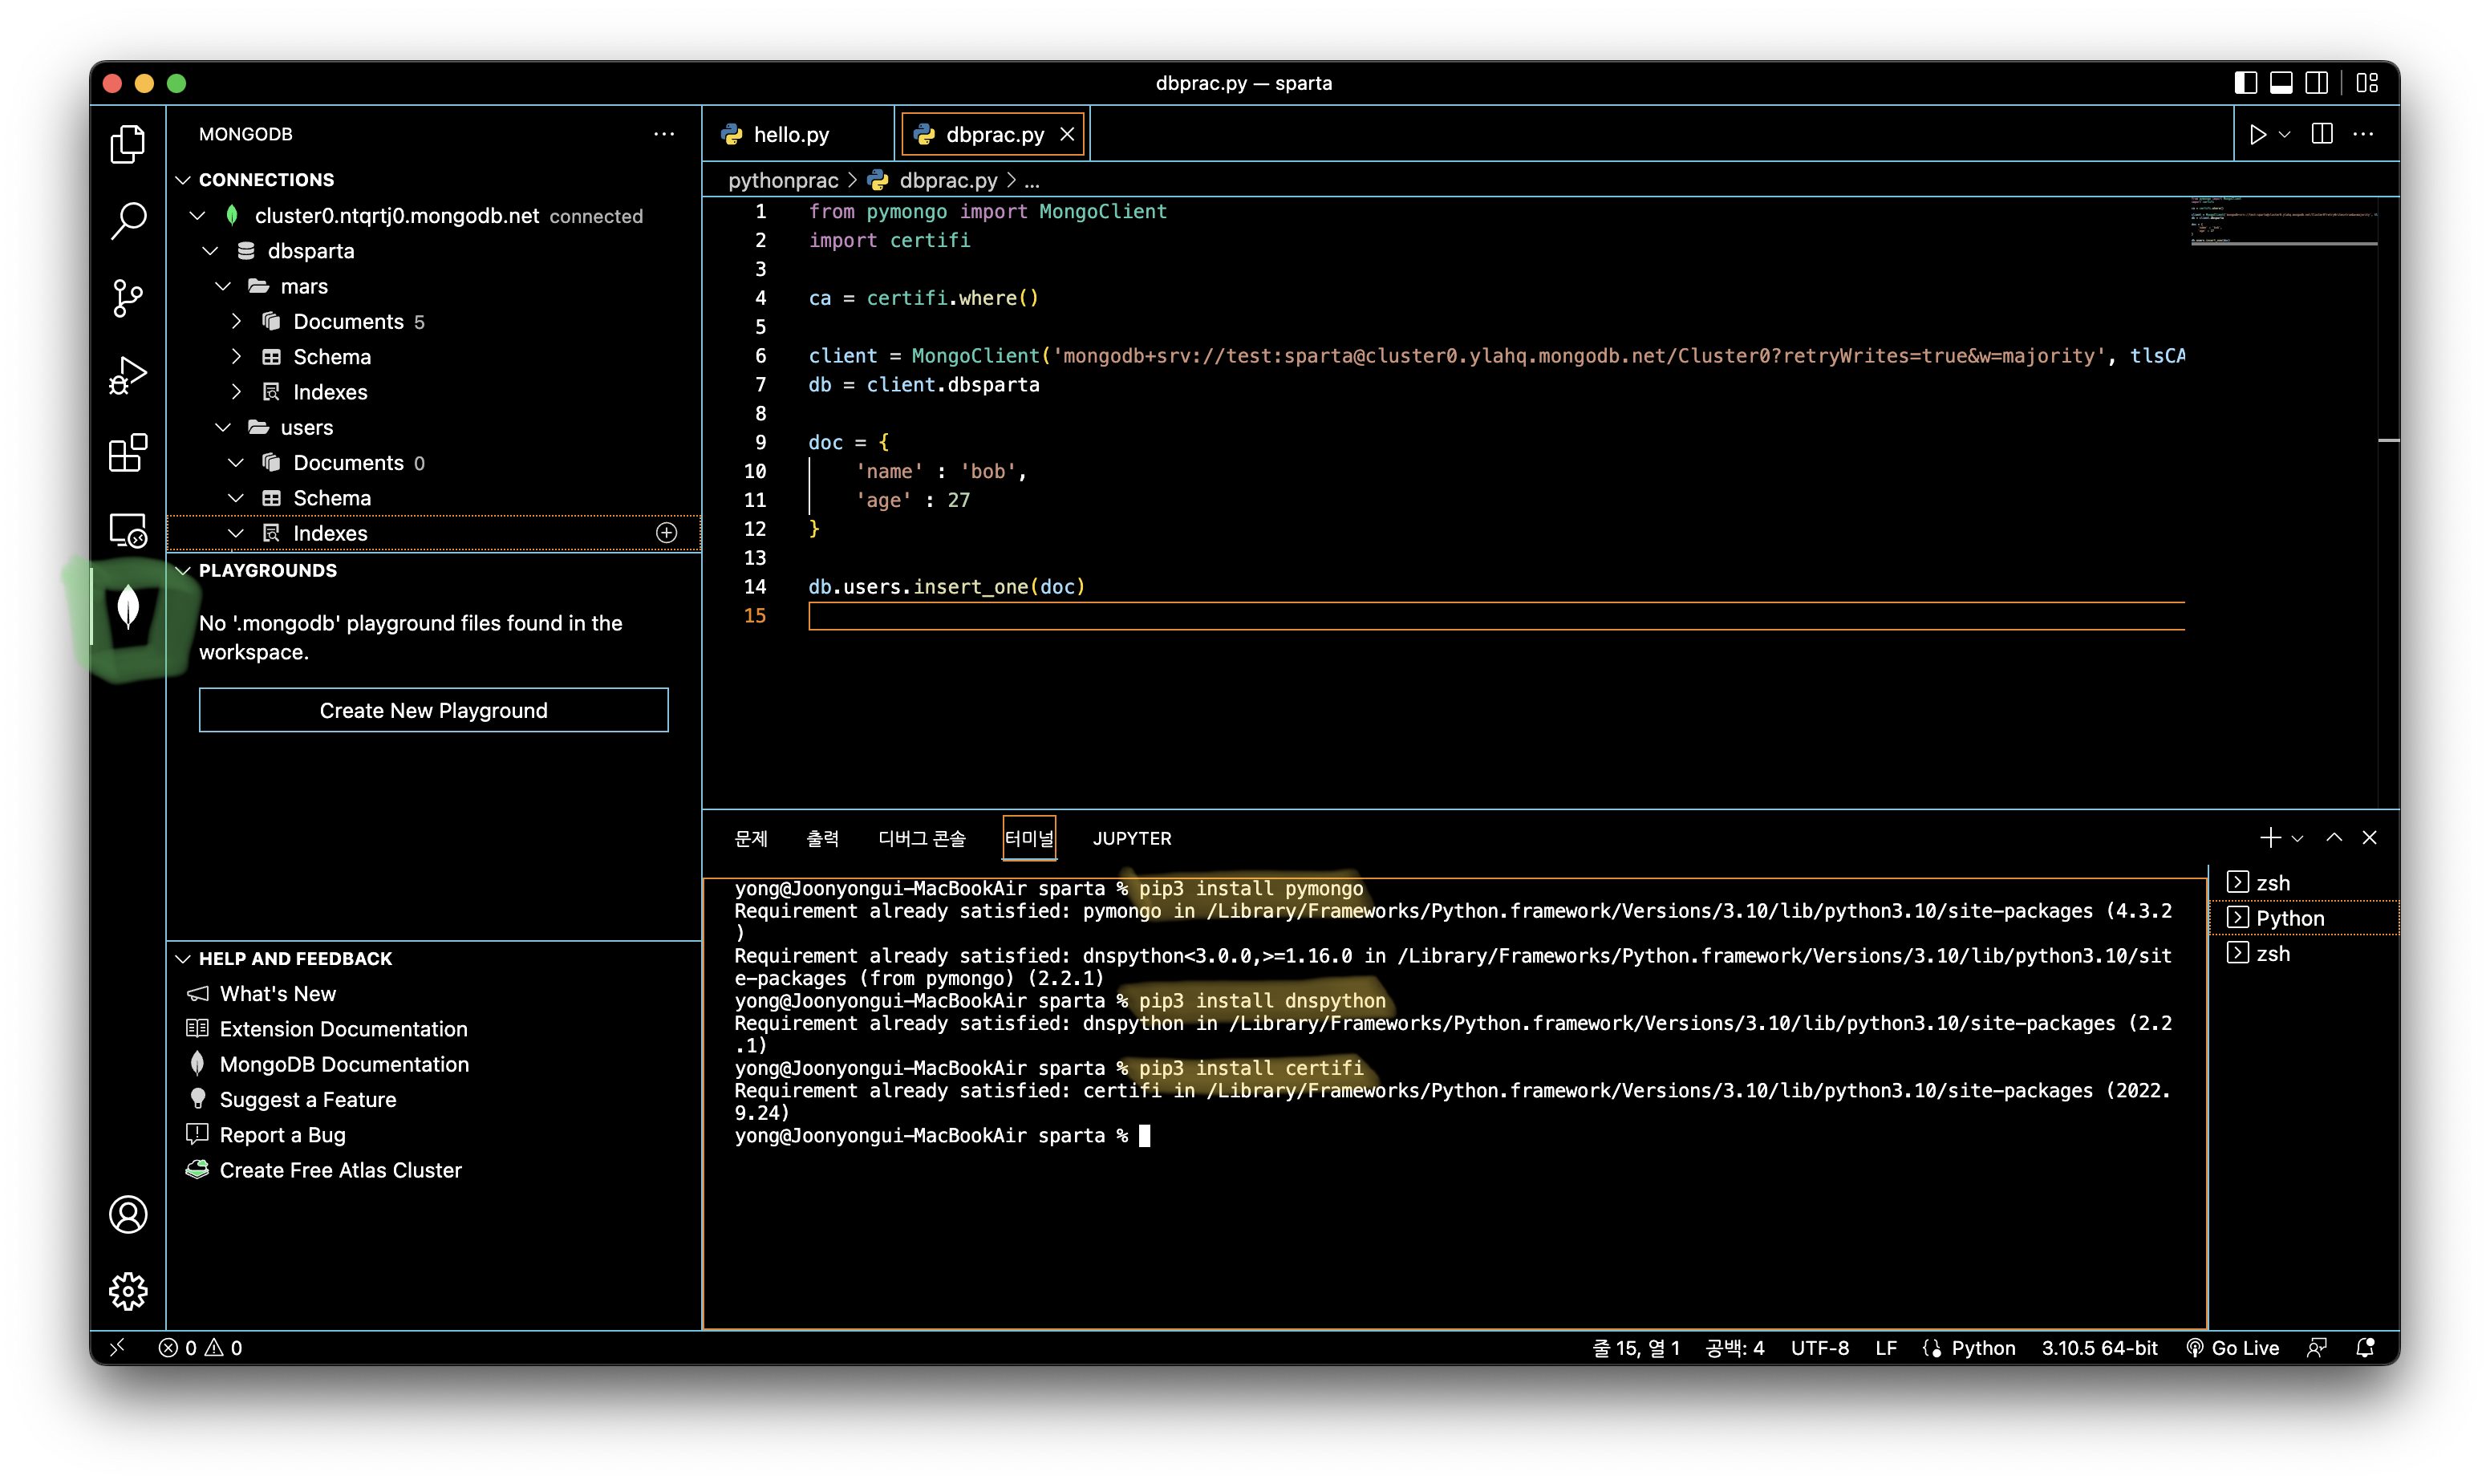Open Extension Documentation link
This screenshot has height=1484, width=2490.
coord(343,1029)
